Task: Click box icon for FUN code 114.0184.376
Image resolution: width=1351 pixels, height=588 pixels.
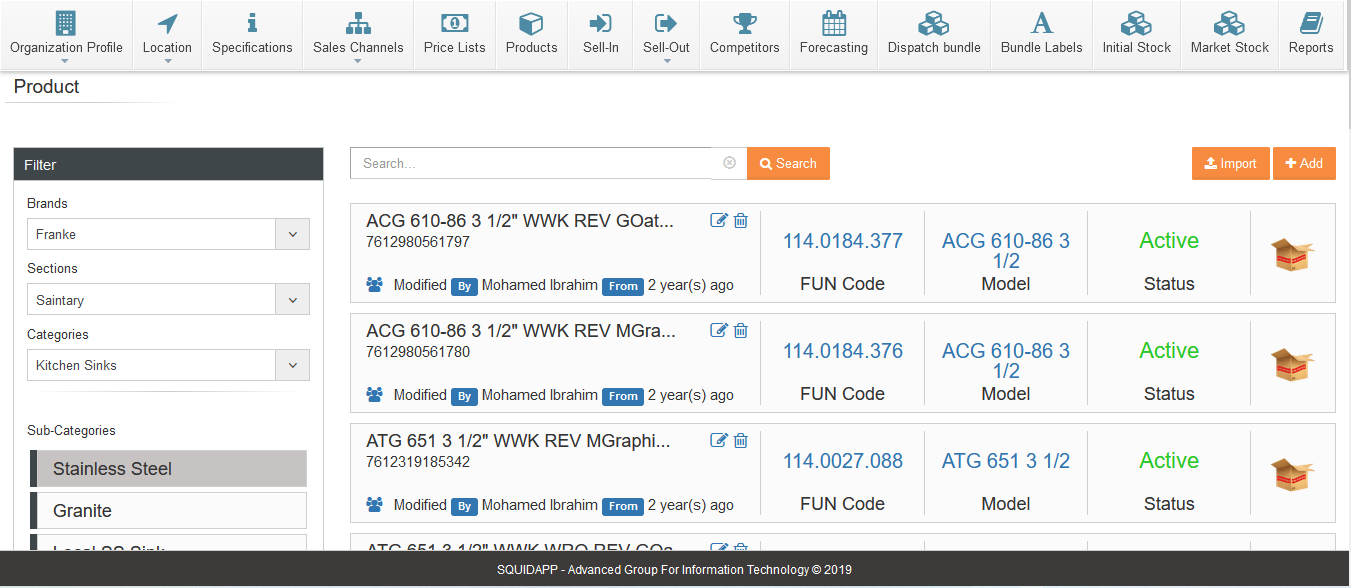Action: tap(1292, 364)
